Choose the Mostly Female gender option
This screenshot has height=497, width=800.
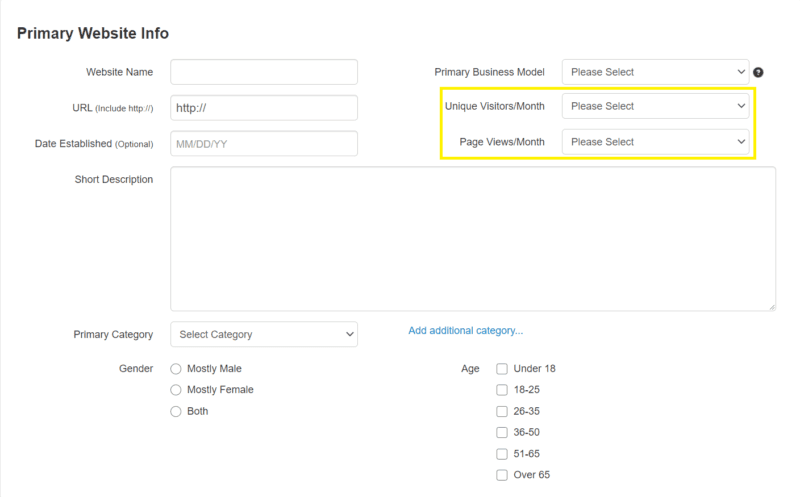pos(176,390)
